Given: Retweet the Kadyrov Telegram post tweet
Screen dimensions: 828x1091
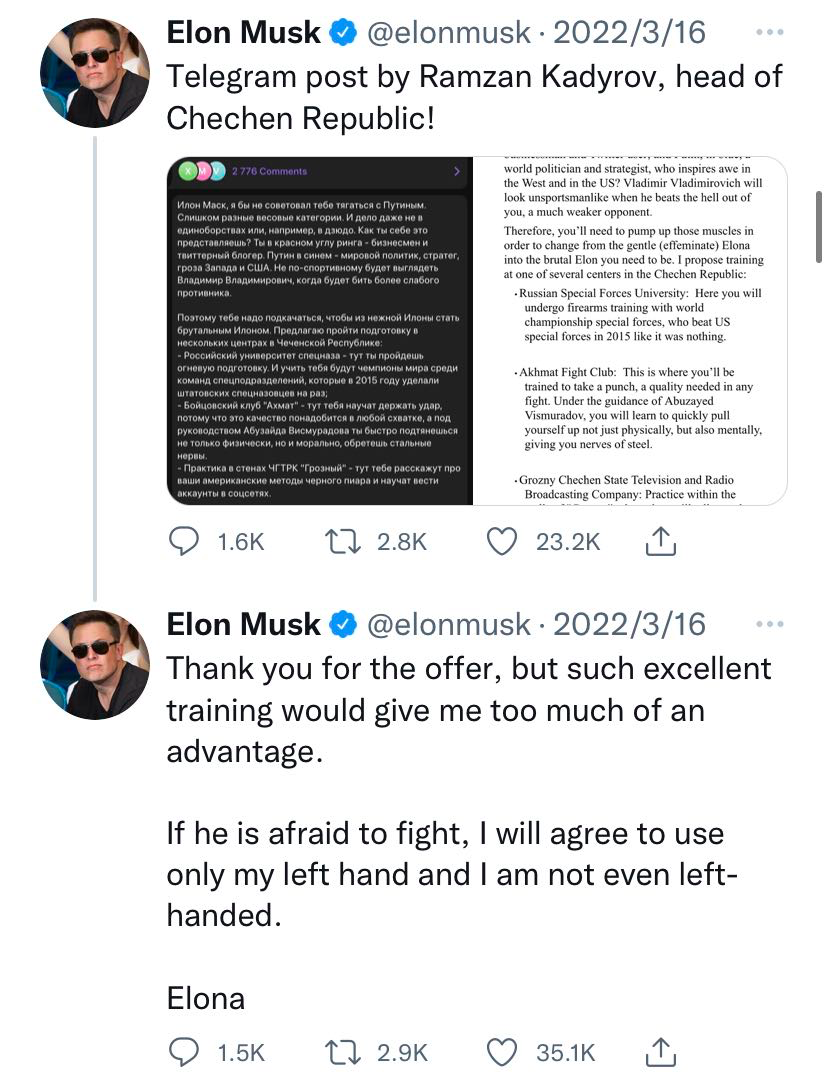Looking at the screenshot, I should pos(343,541).
